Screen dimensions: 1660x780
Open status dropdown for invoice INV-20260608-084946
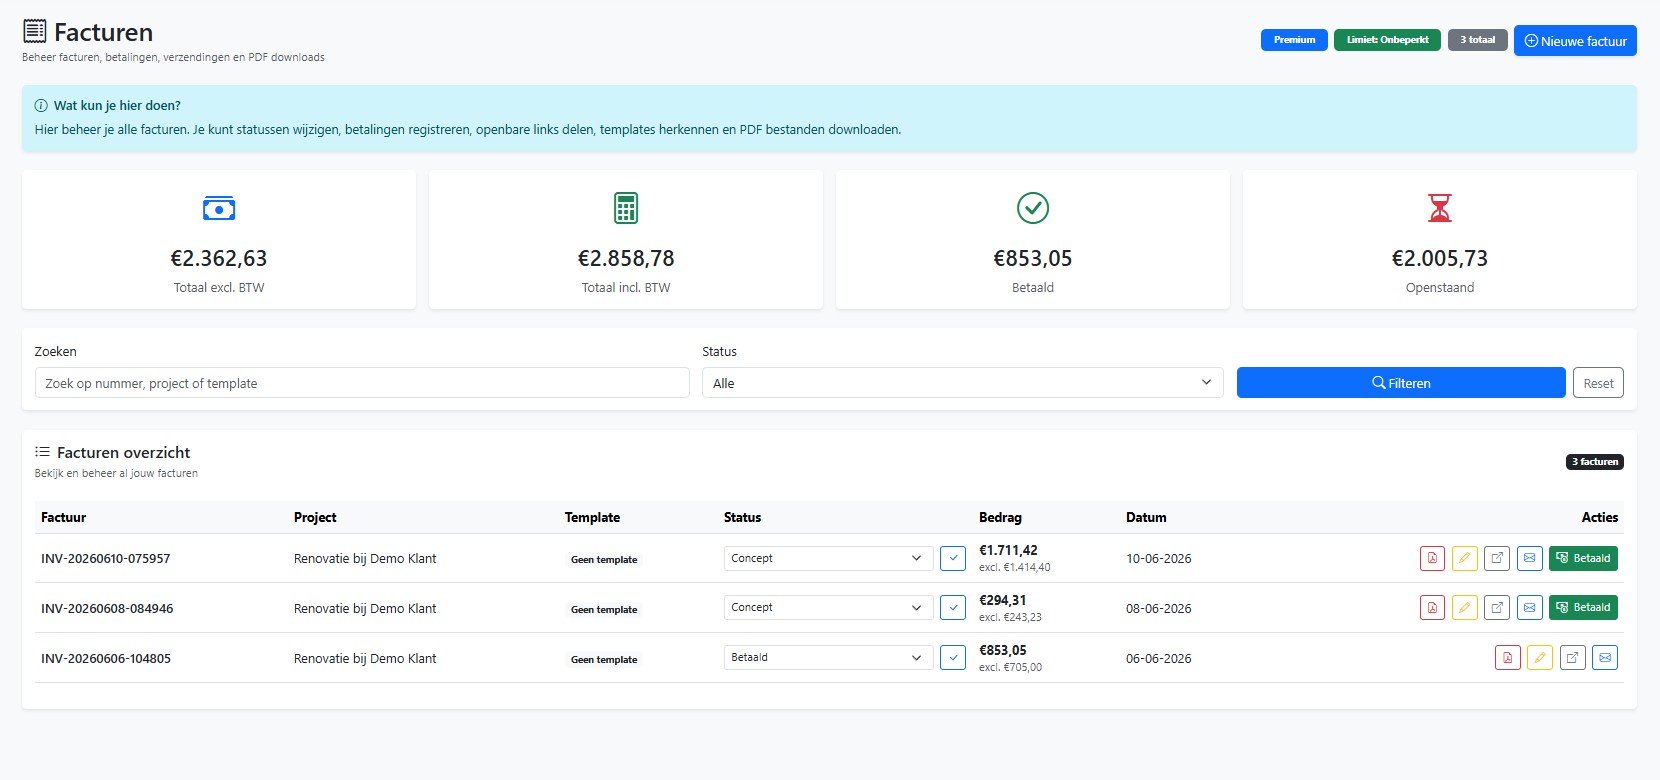[x=828, y=607]
